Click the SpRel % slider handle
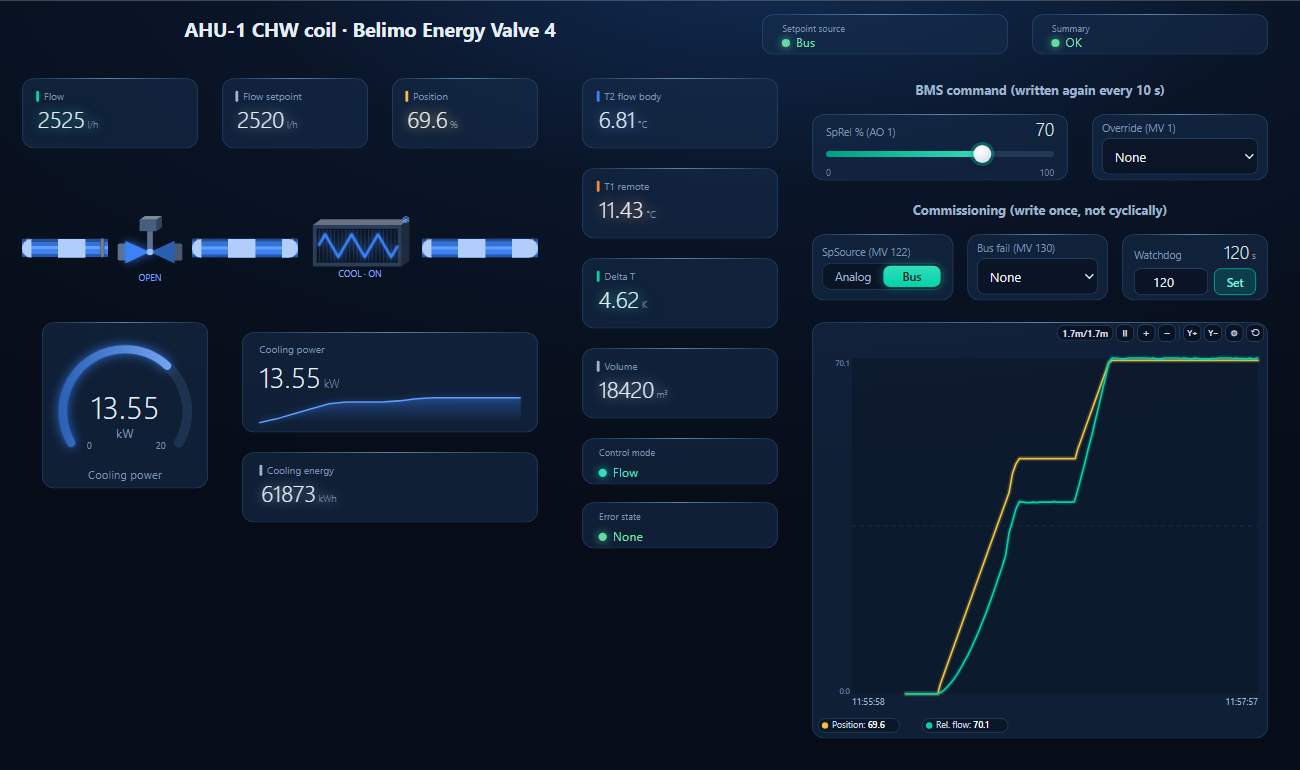The width and height of the screenshot is (1300, 770). 982,154
